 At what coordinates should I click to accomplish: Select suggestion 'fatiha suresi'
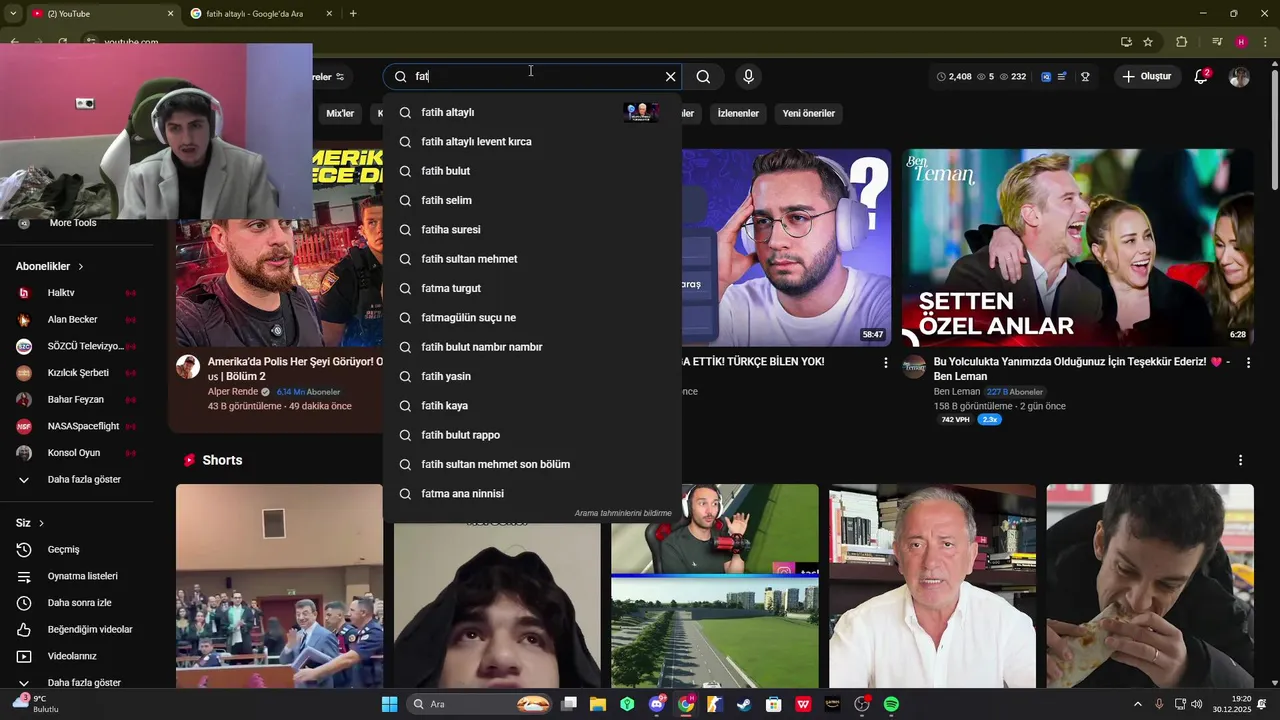pyautogui.click(x=532, y=230)
